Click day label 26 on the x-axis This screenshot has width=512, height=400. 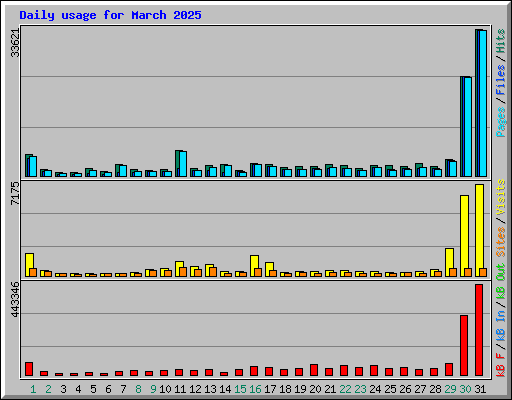(x=405, y=389)
